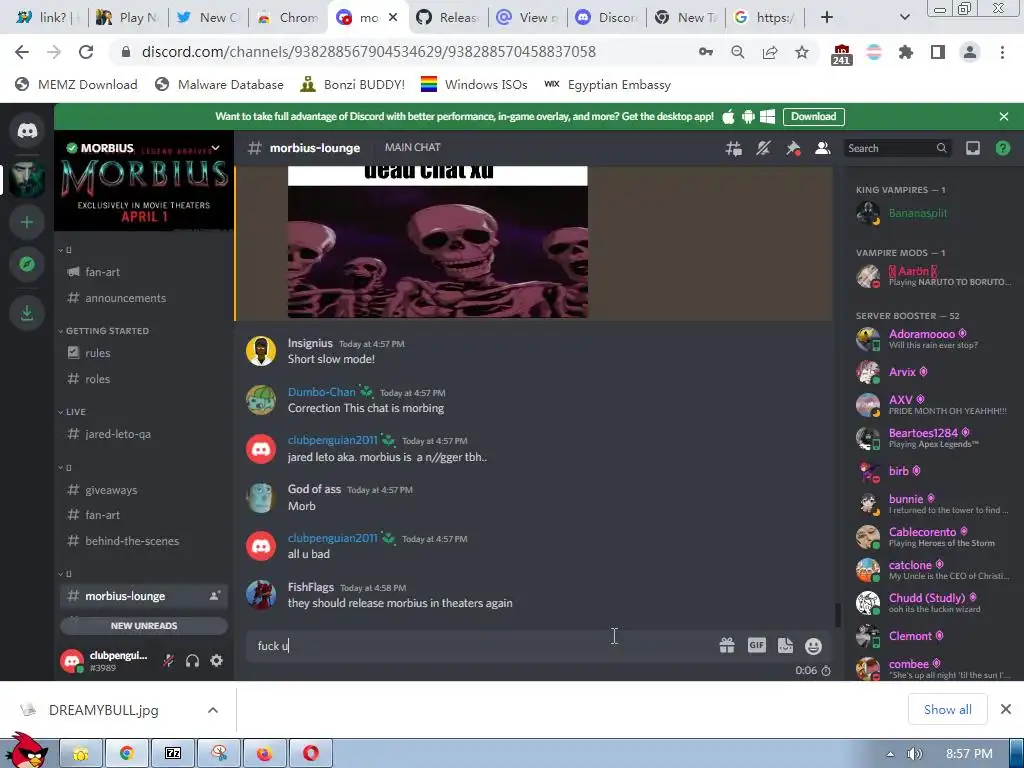Switch to Play N browser tab
This screenshot has height=768, width=1024.
tap(128, 18)
